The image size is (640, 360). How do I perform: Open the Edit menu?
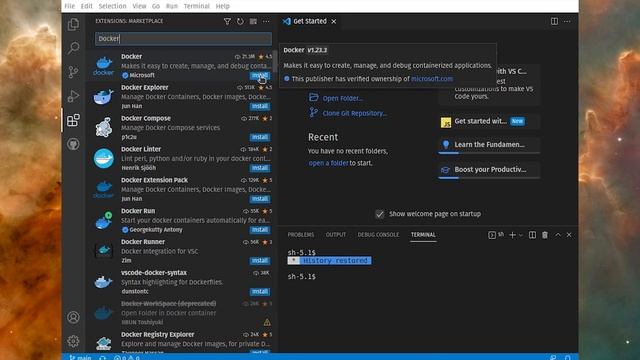87,6
